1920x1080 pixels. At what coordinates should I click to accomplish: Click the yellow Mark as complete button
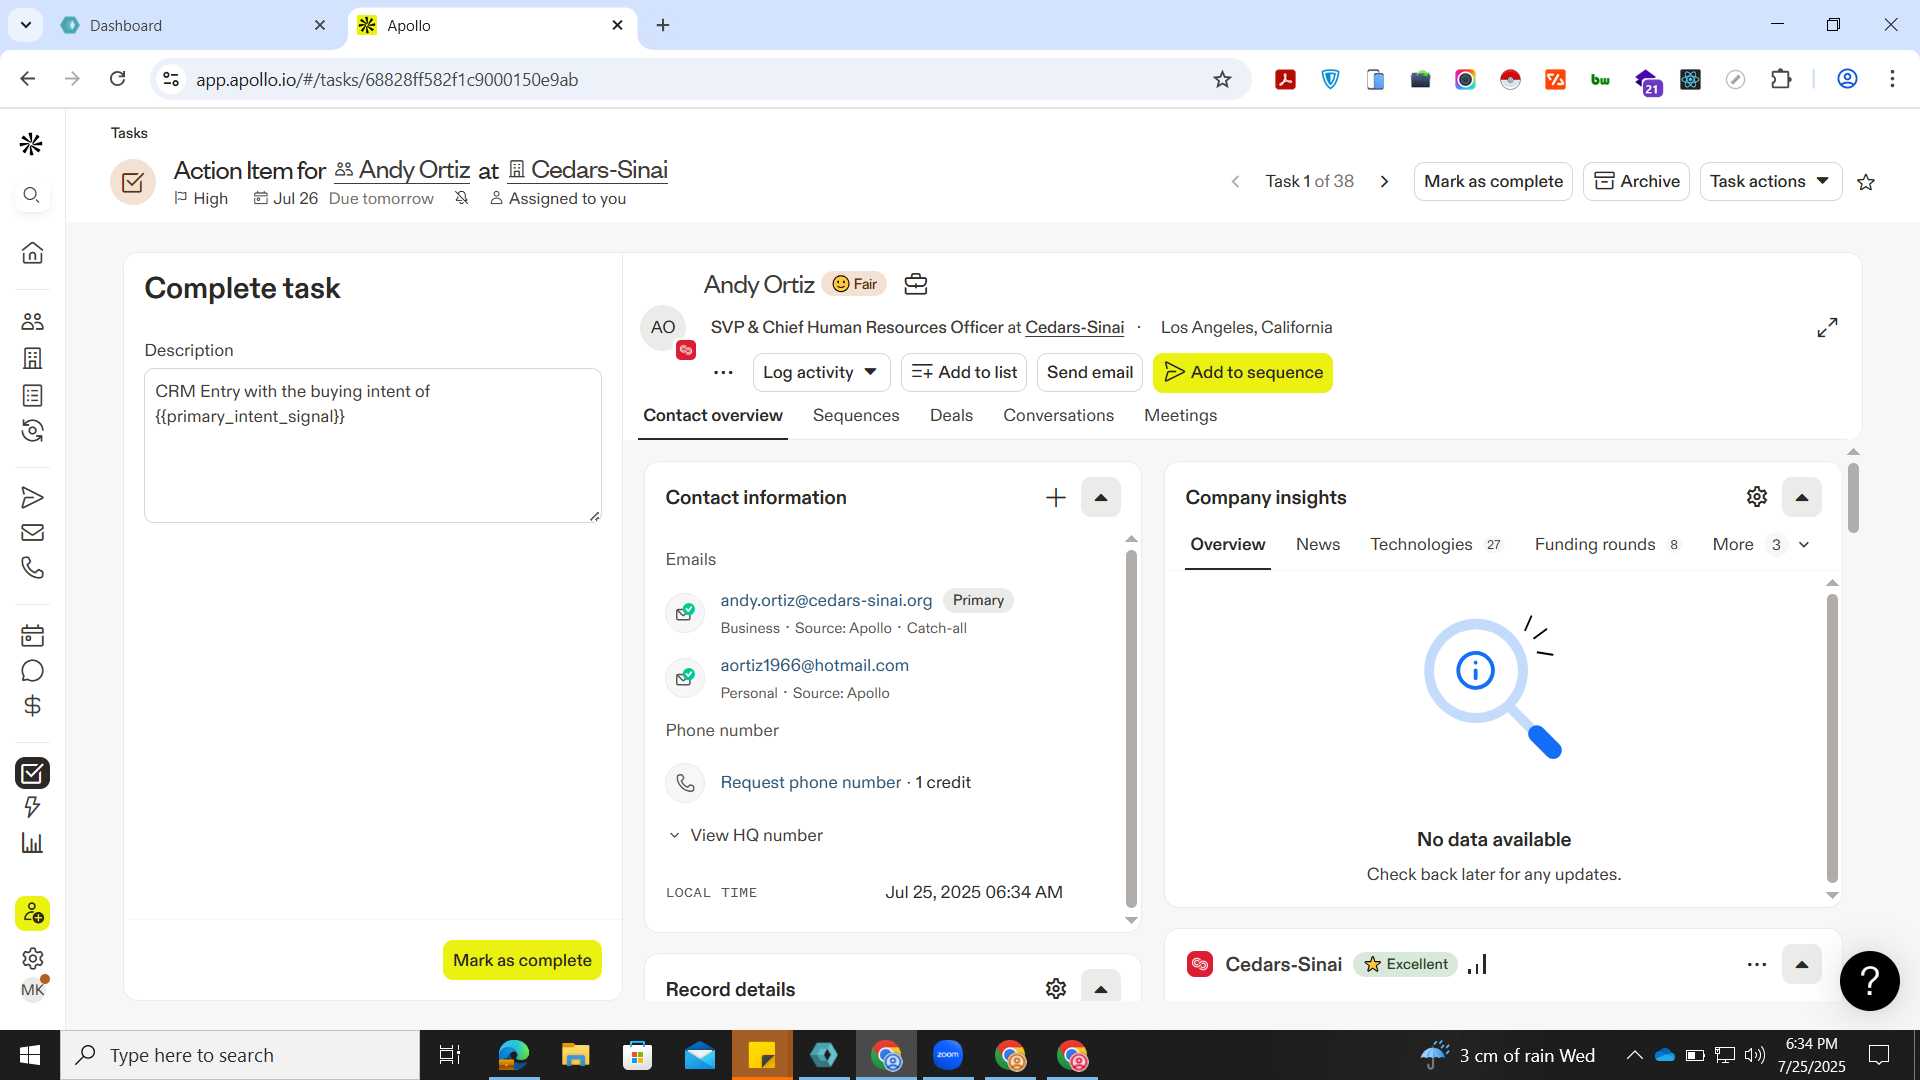[x=522, y=961]
